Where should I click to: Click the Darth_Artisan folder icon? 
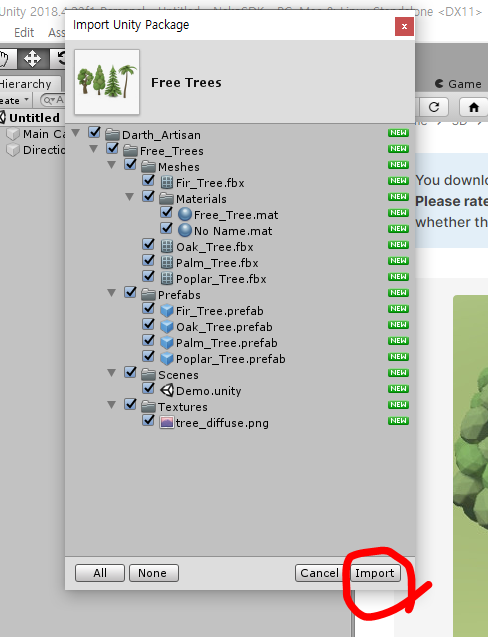pyautogui.click(x=112, y=134)
